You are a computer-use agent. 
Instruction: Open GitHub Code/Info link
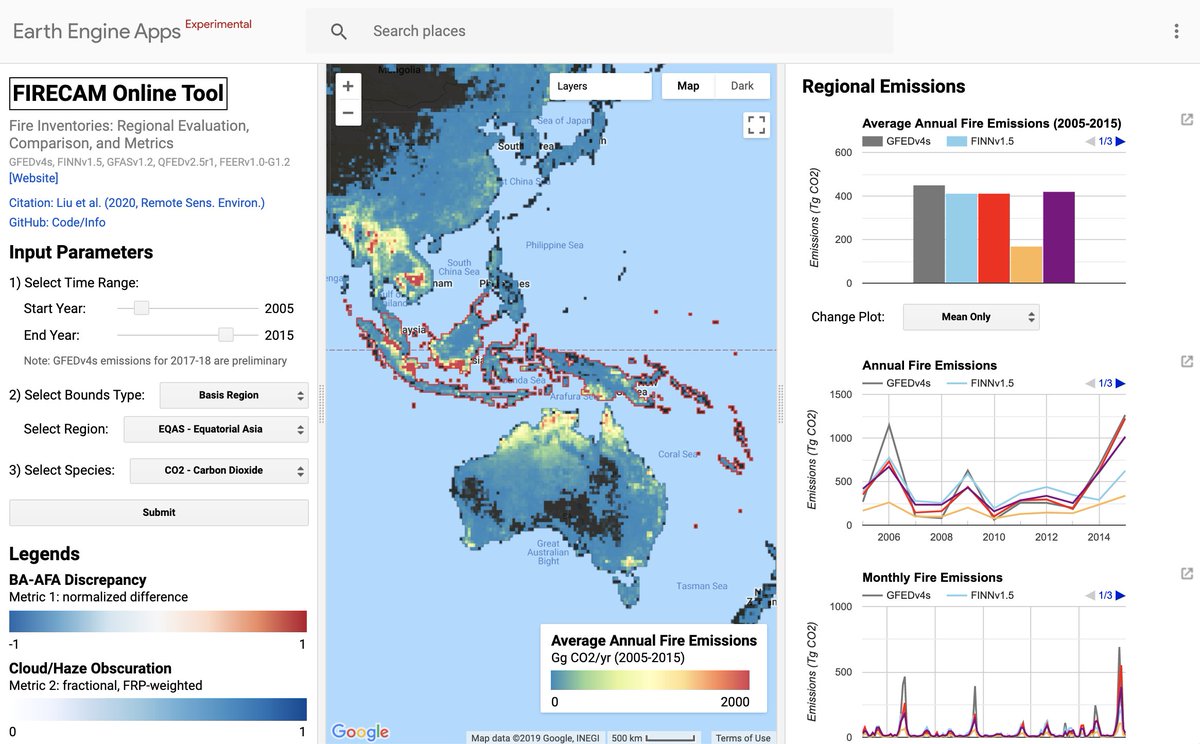click(x=57, y=222)
